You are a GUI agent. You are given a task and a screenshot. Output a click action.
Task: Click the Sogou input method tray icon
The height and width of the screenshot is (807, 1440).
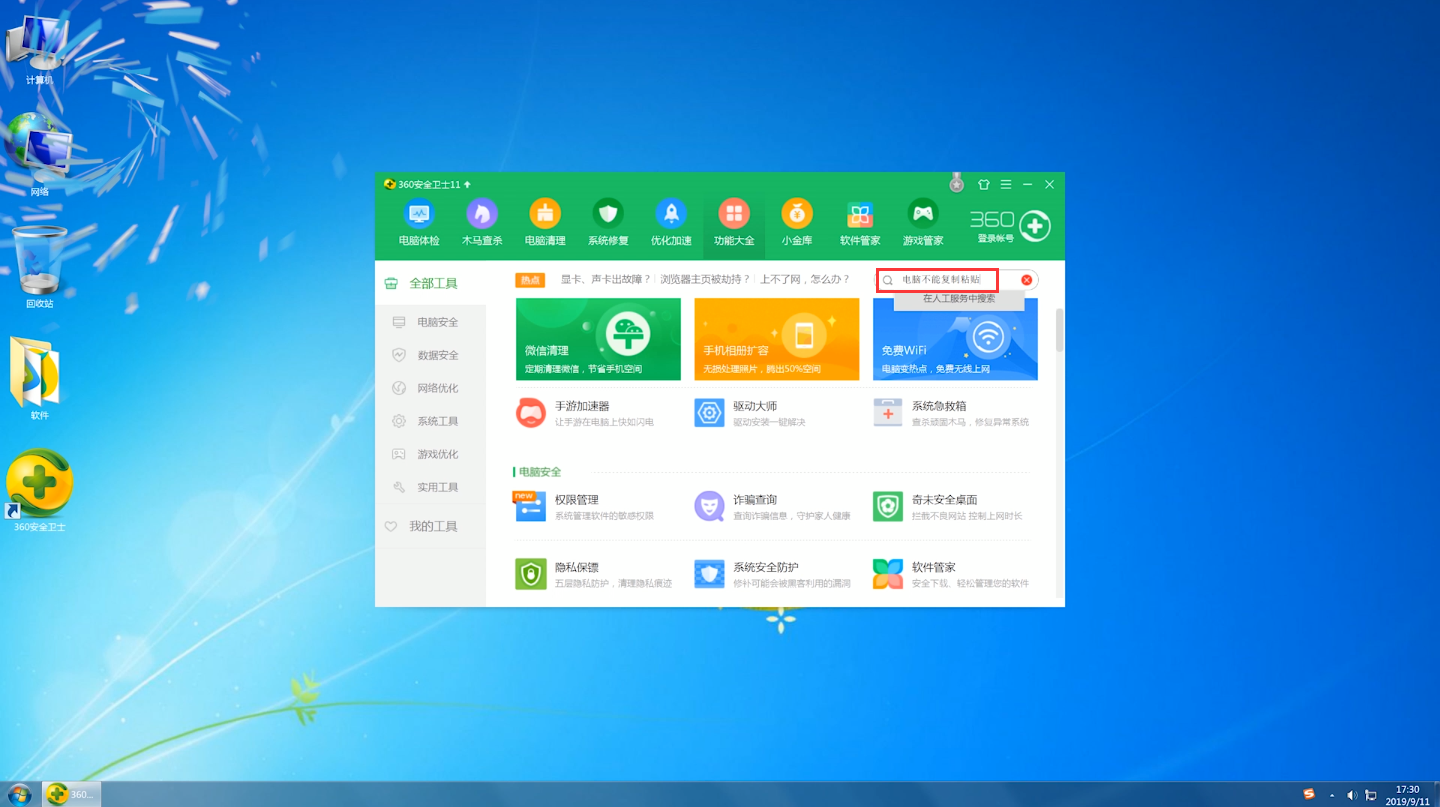coord(1309,795)
